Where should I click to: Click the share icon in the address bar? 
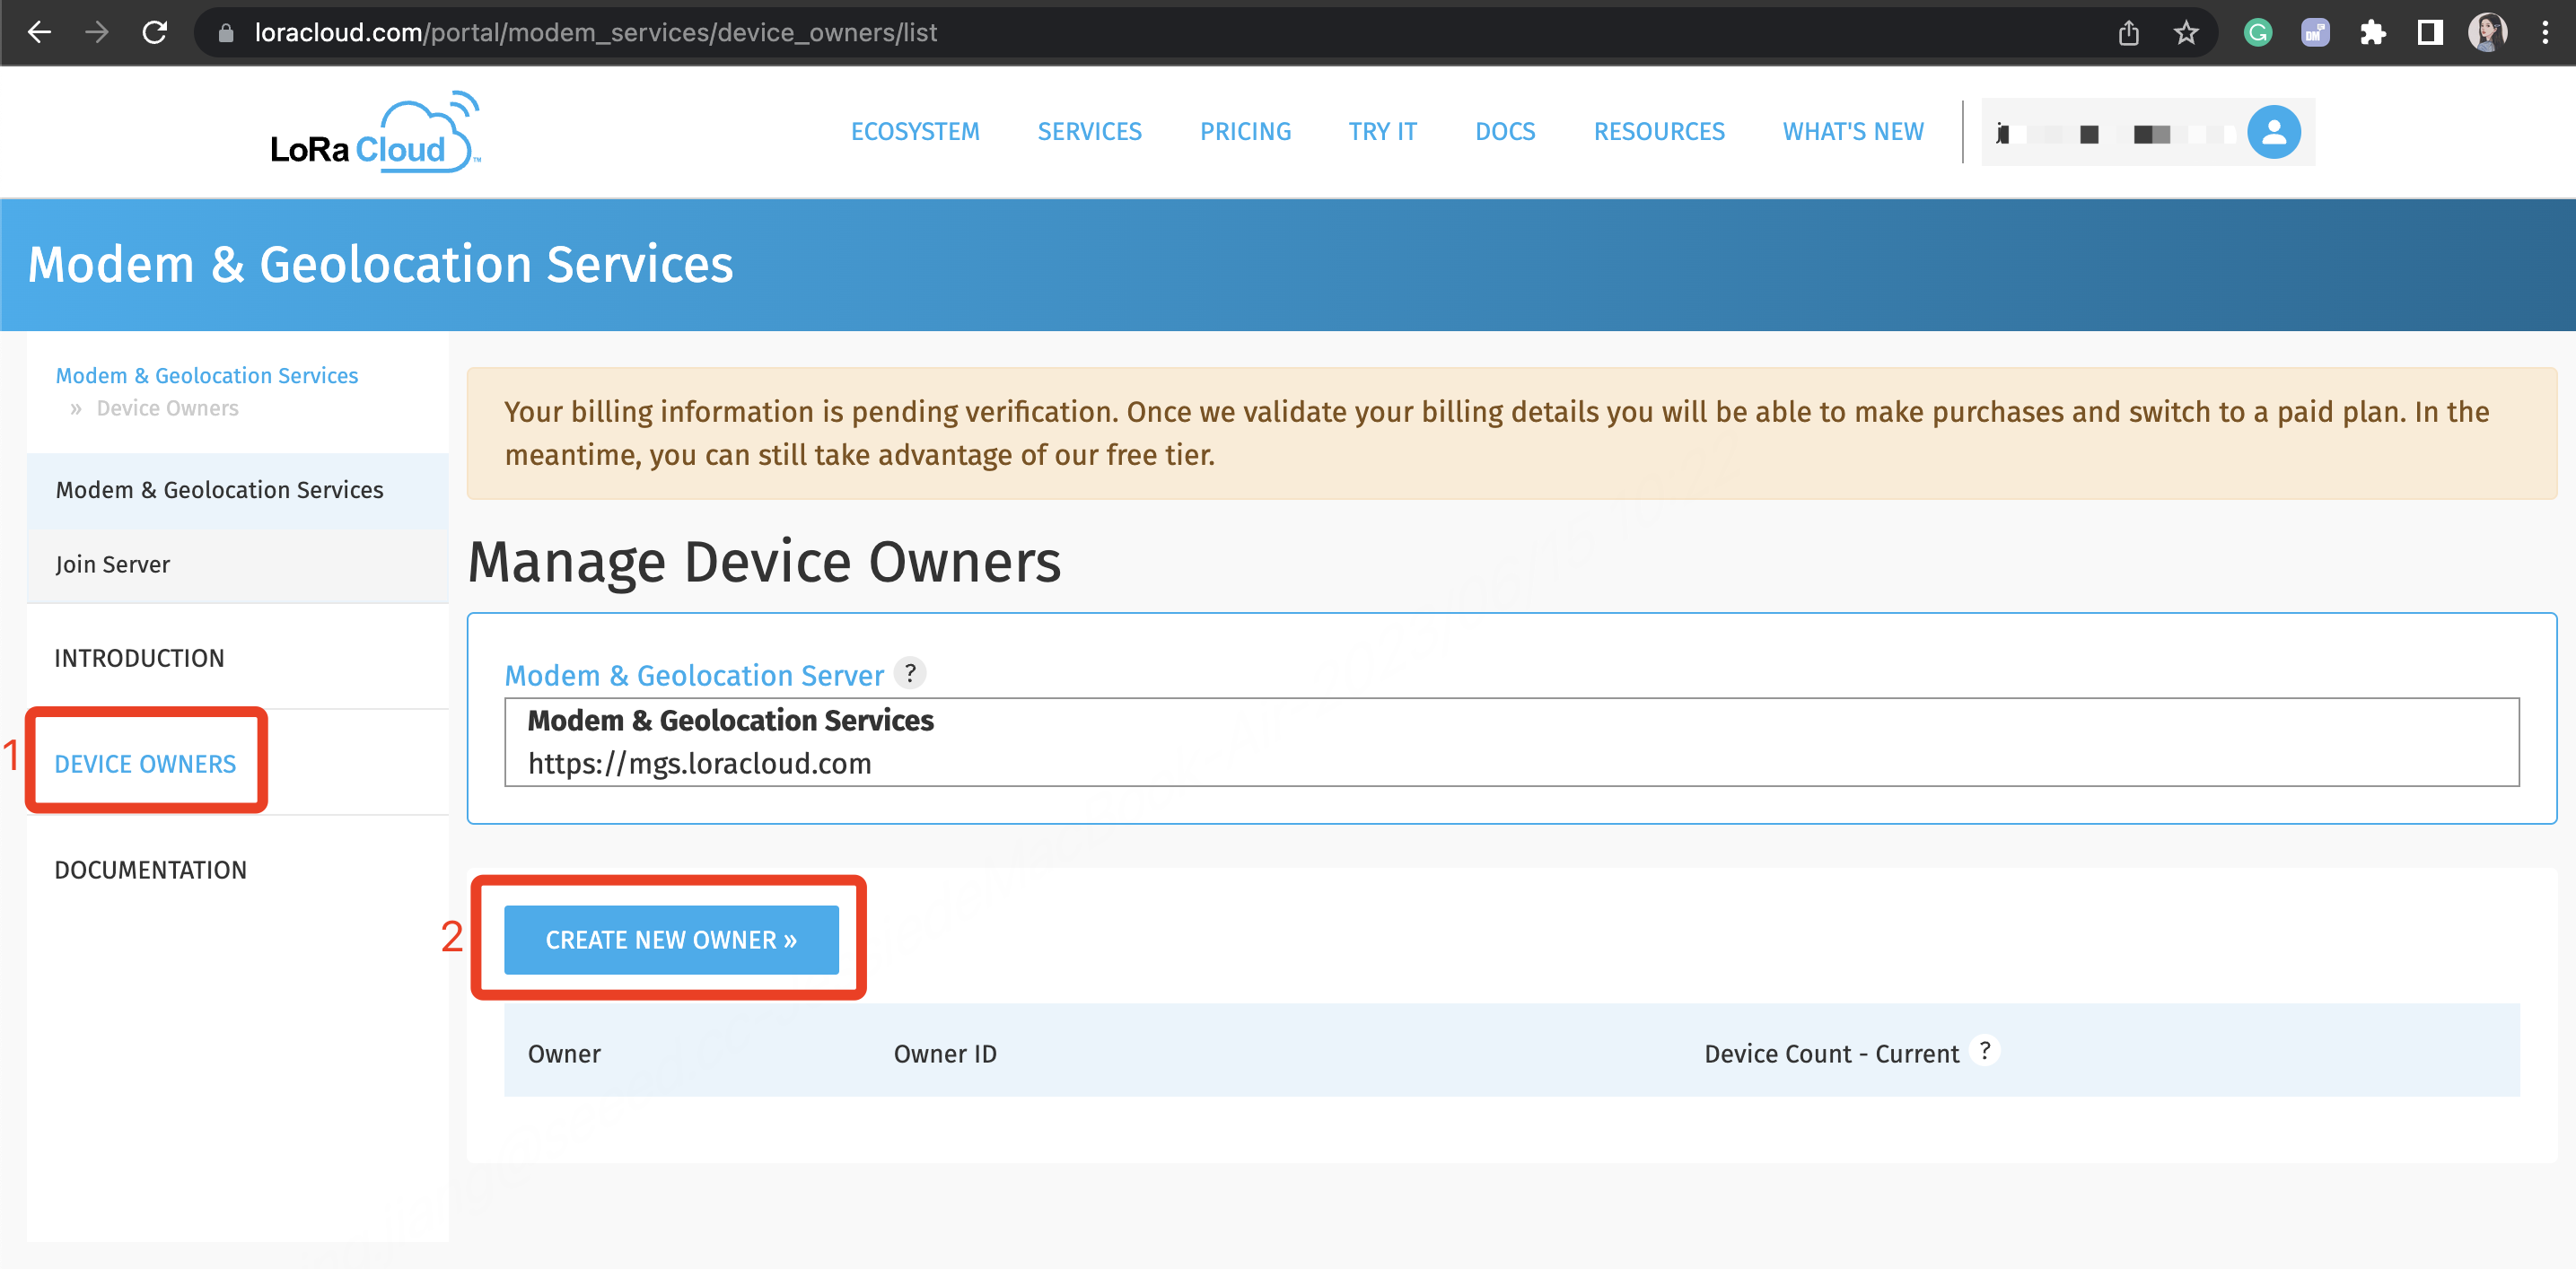2128,32
